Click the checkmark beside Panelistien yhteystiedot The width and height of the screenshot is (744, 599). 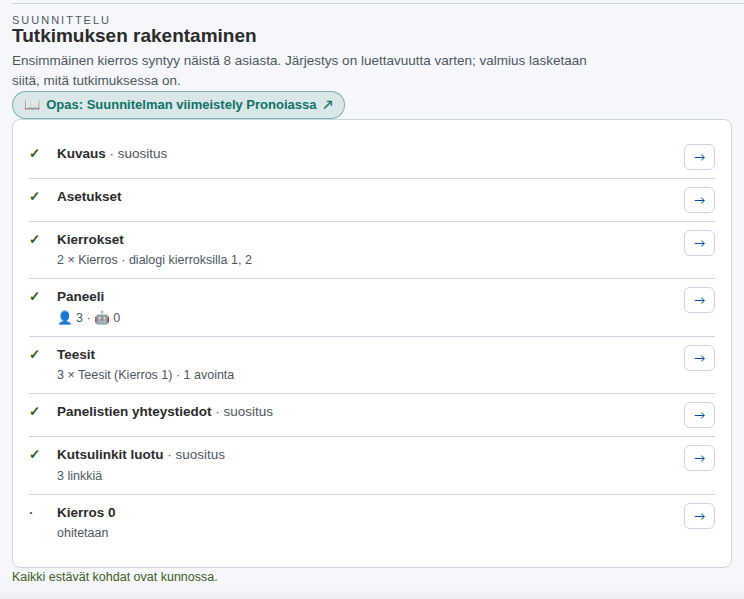[34, 411]
